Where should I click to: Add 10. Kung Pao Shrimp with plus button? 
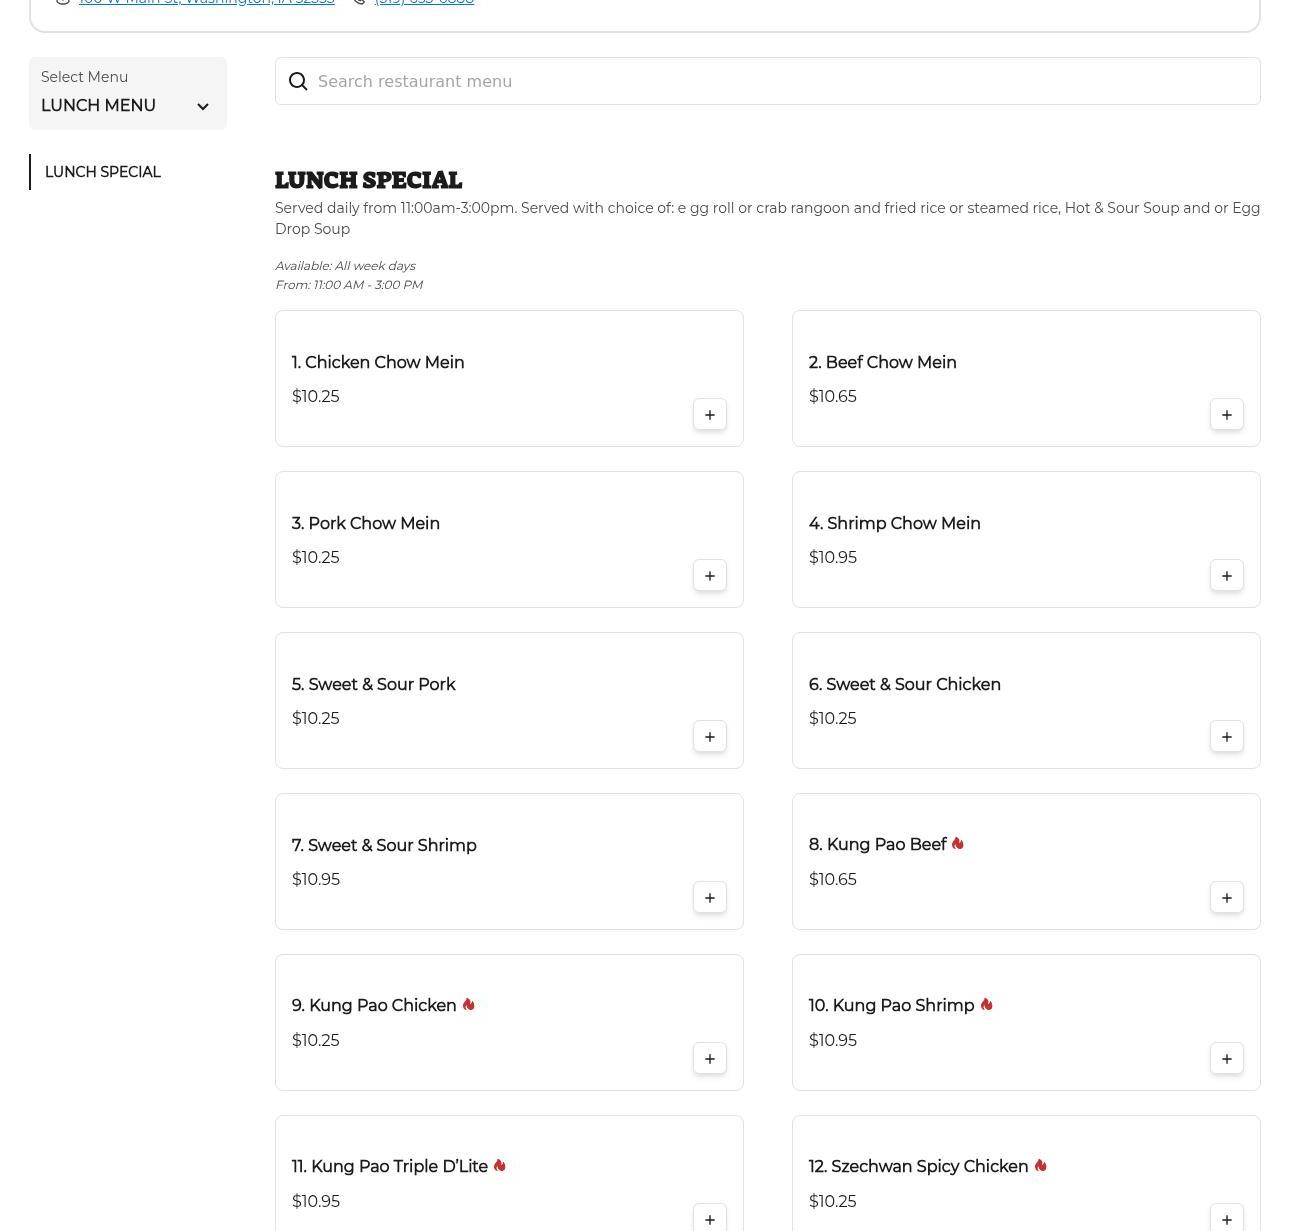coord(1227,1059)
